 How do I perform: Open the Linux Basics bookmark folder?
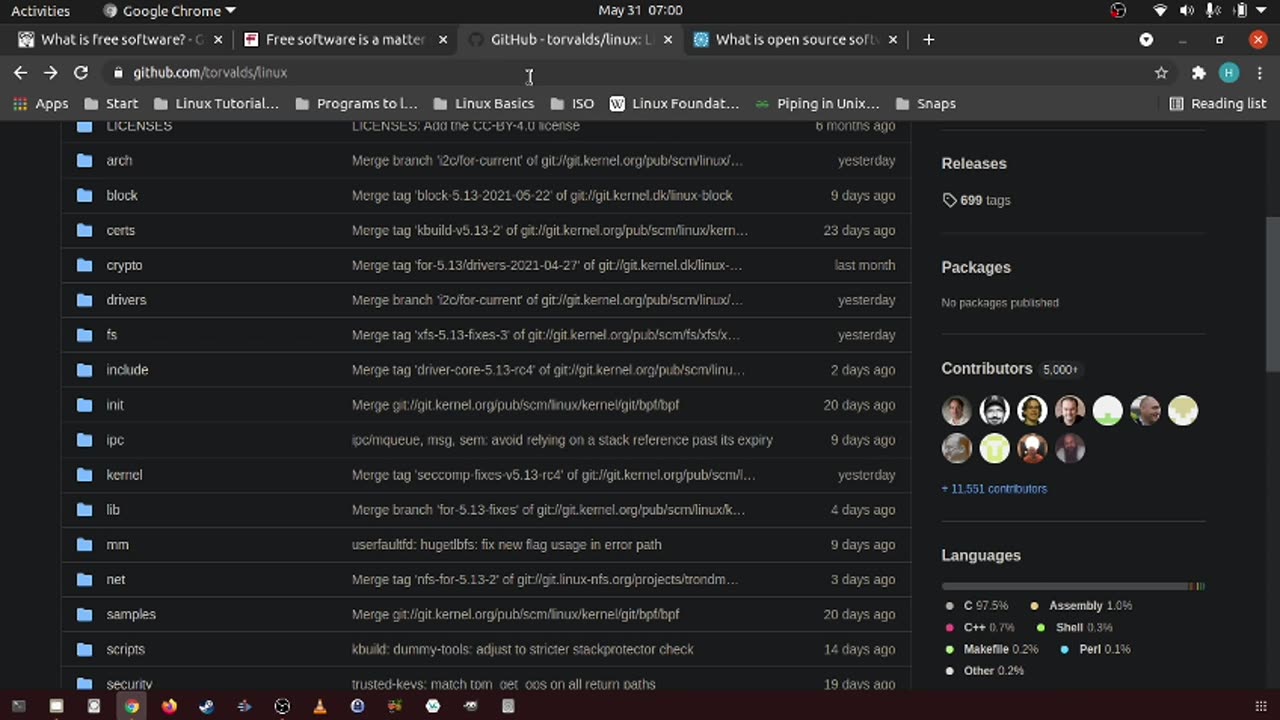[x=484, y=103]
